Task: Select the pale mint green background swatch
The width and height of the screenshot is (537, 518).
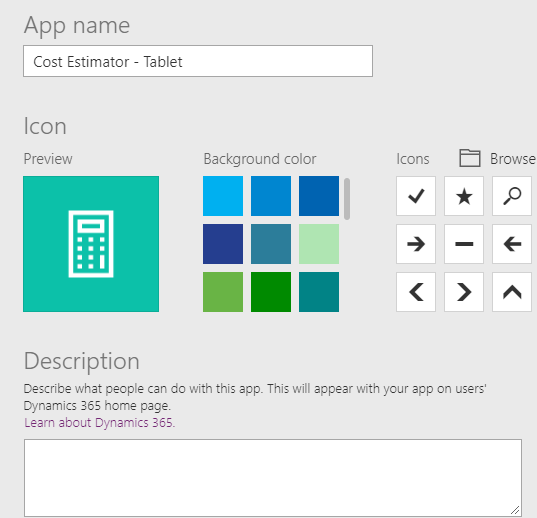Action: click(x=319, y=244)
